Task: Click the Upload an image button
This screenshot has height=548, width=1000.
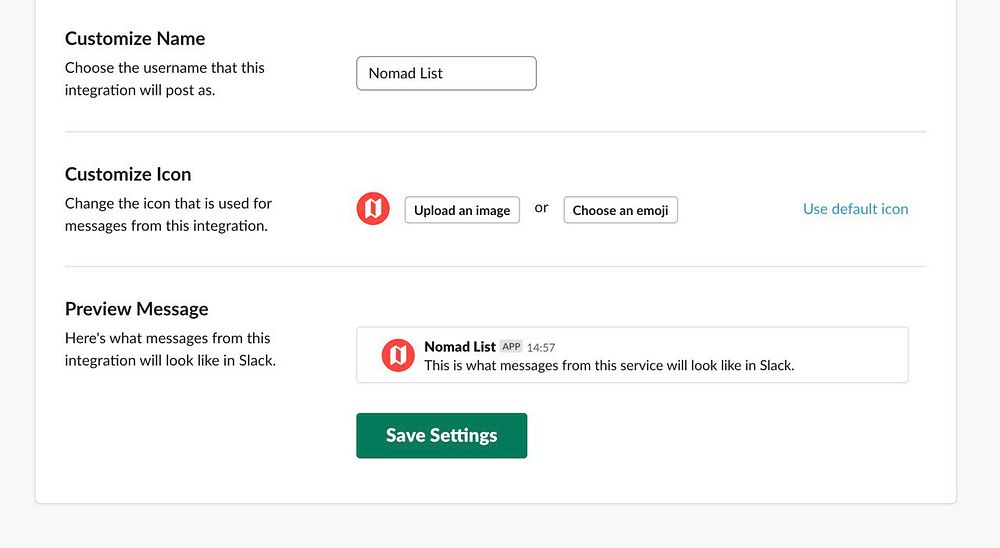Action: pyautogui.click(x=462, y=210)
